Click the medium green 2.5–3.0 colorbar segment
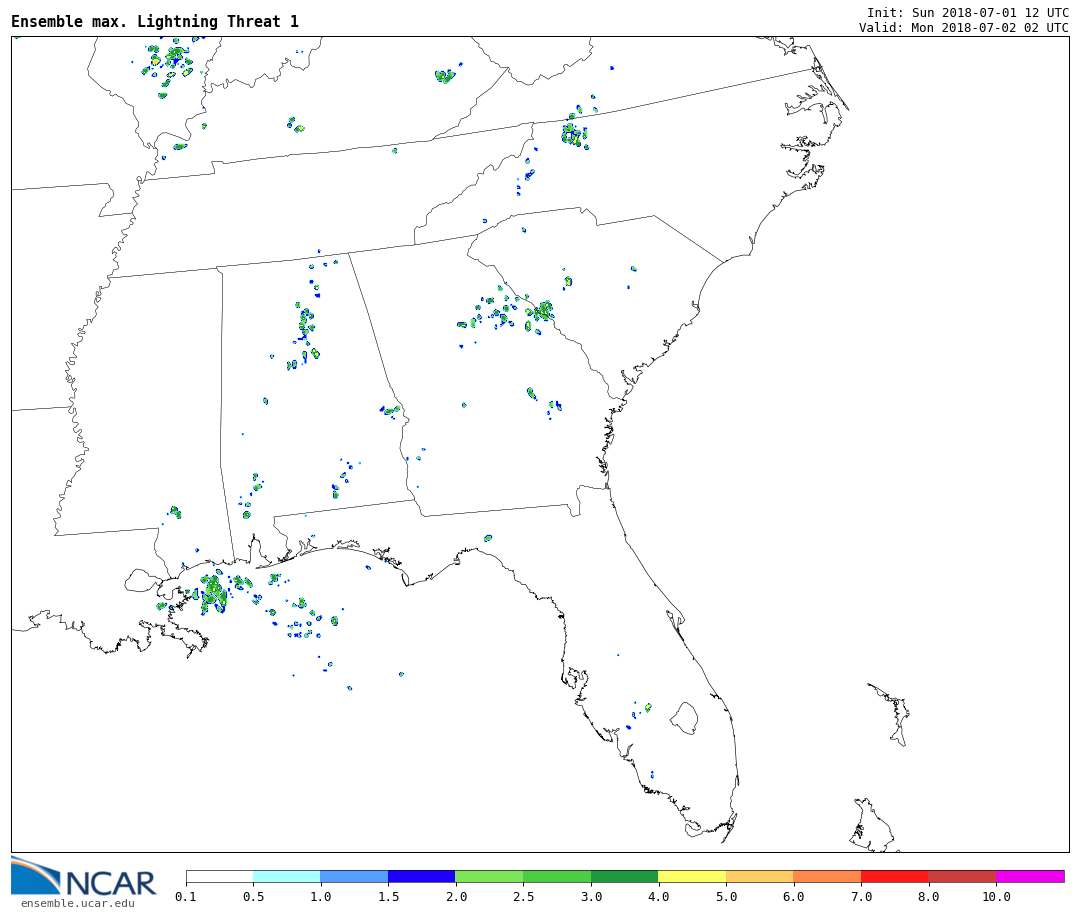 tap(557, 876)
